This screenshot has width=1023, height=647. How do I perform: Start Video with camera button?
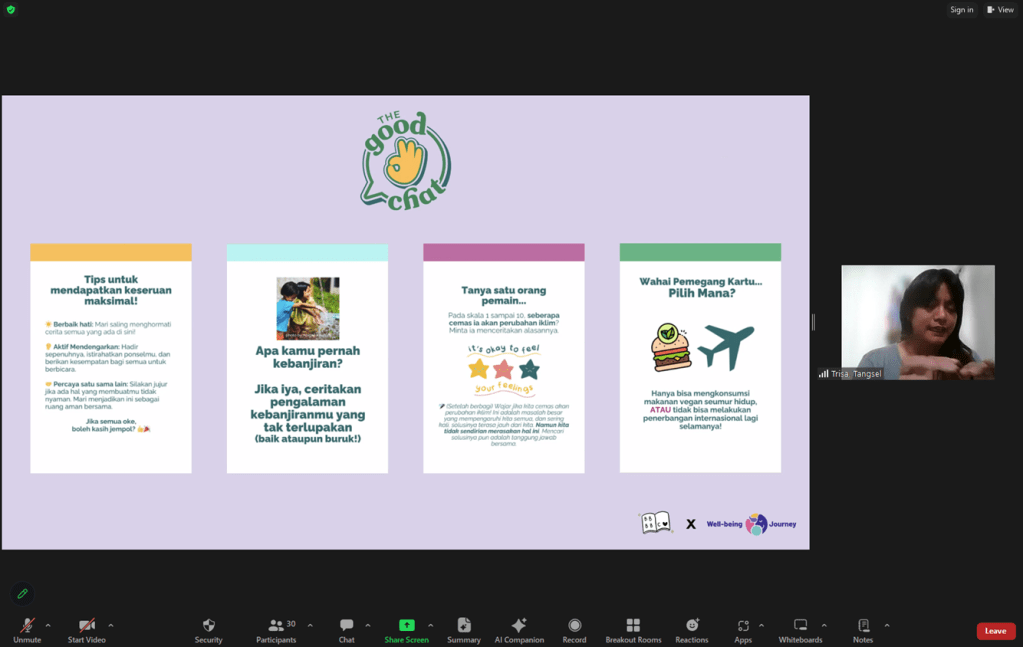coord(87,626)
